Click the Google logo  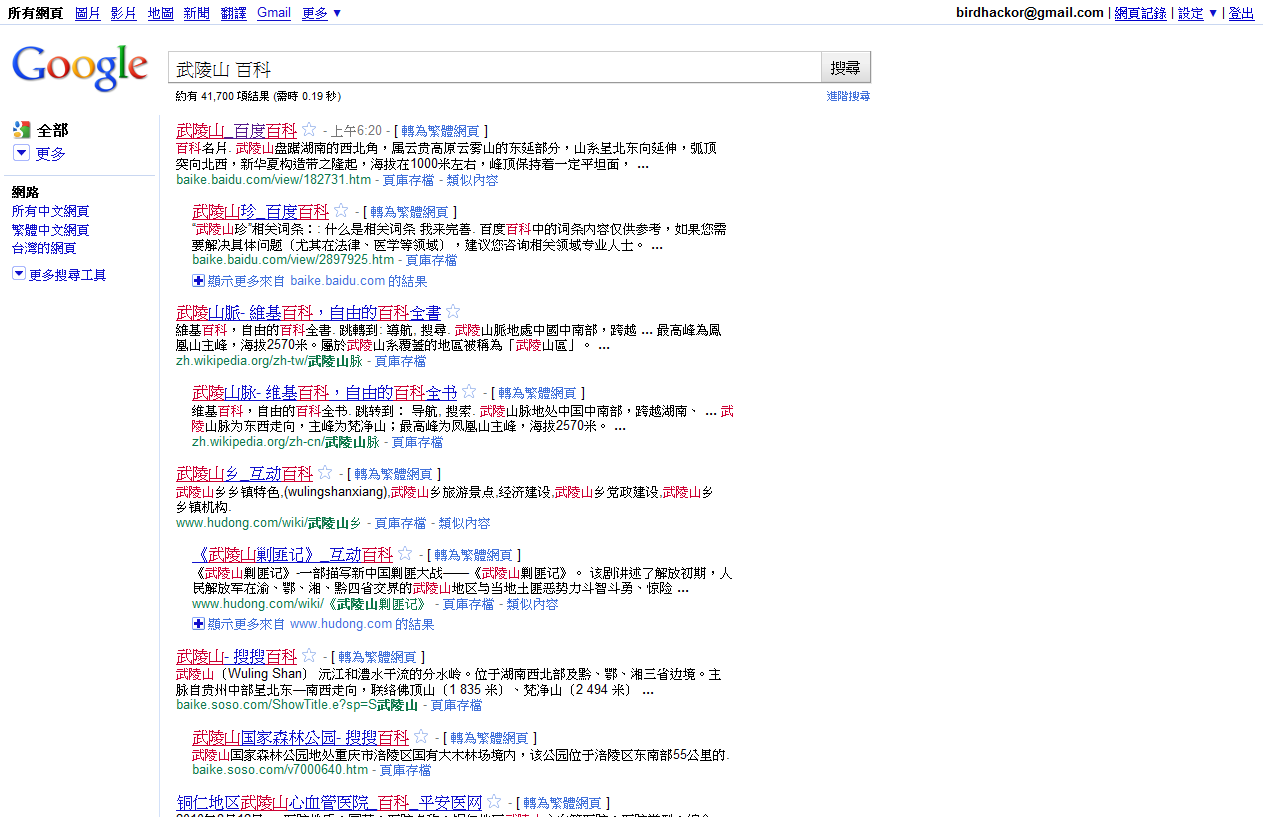(x=80, y=68)
